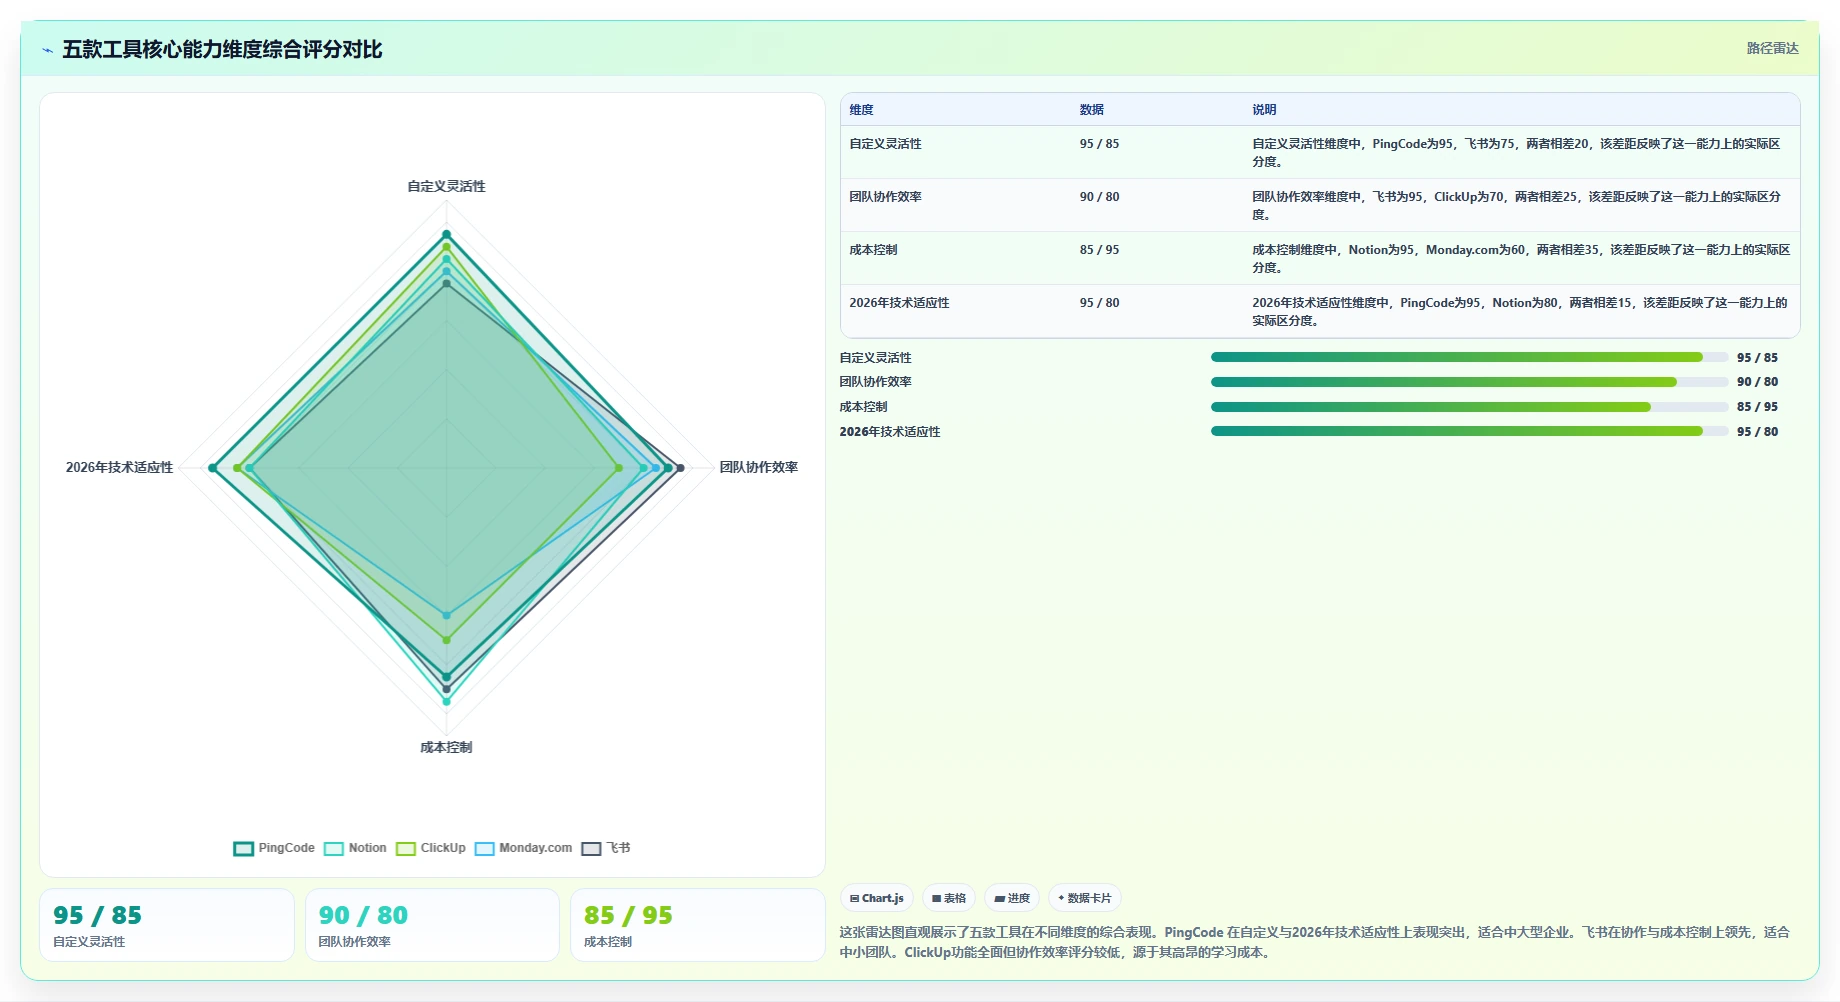Click the 自定义灵活性 progress bar

click(x=1469, y=357)
